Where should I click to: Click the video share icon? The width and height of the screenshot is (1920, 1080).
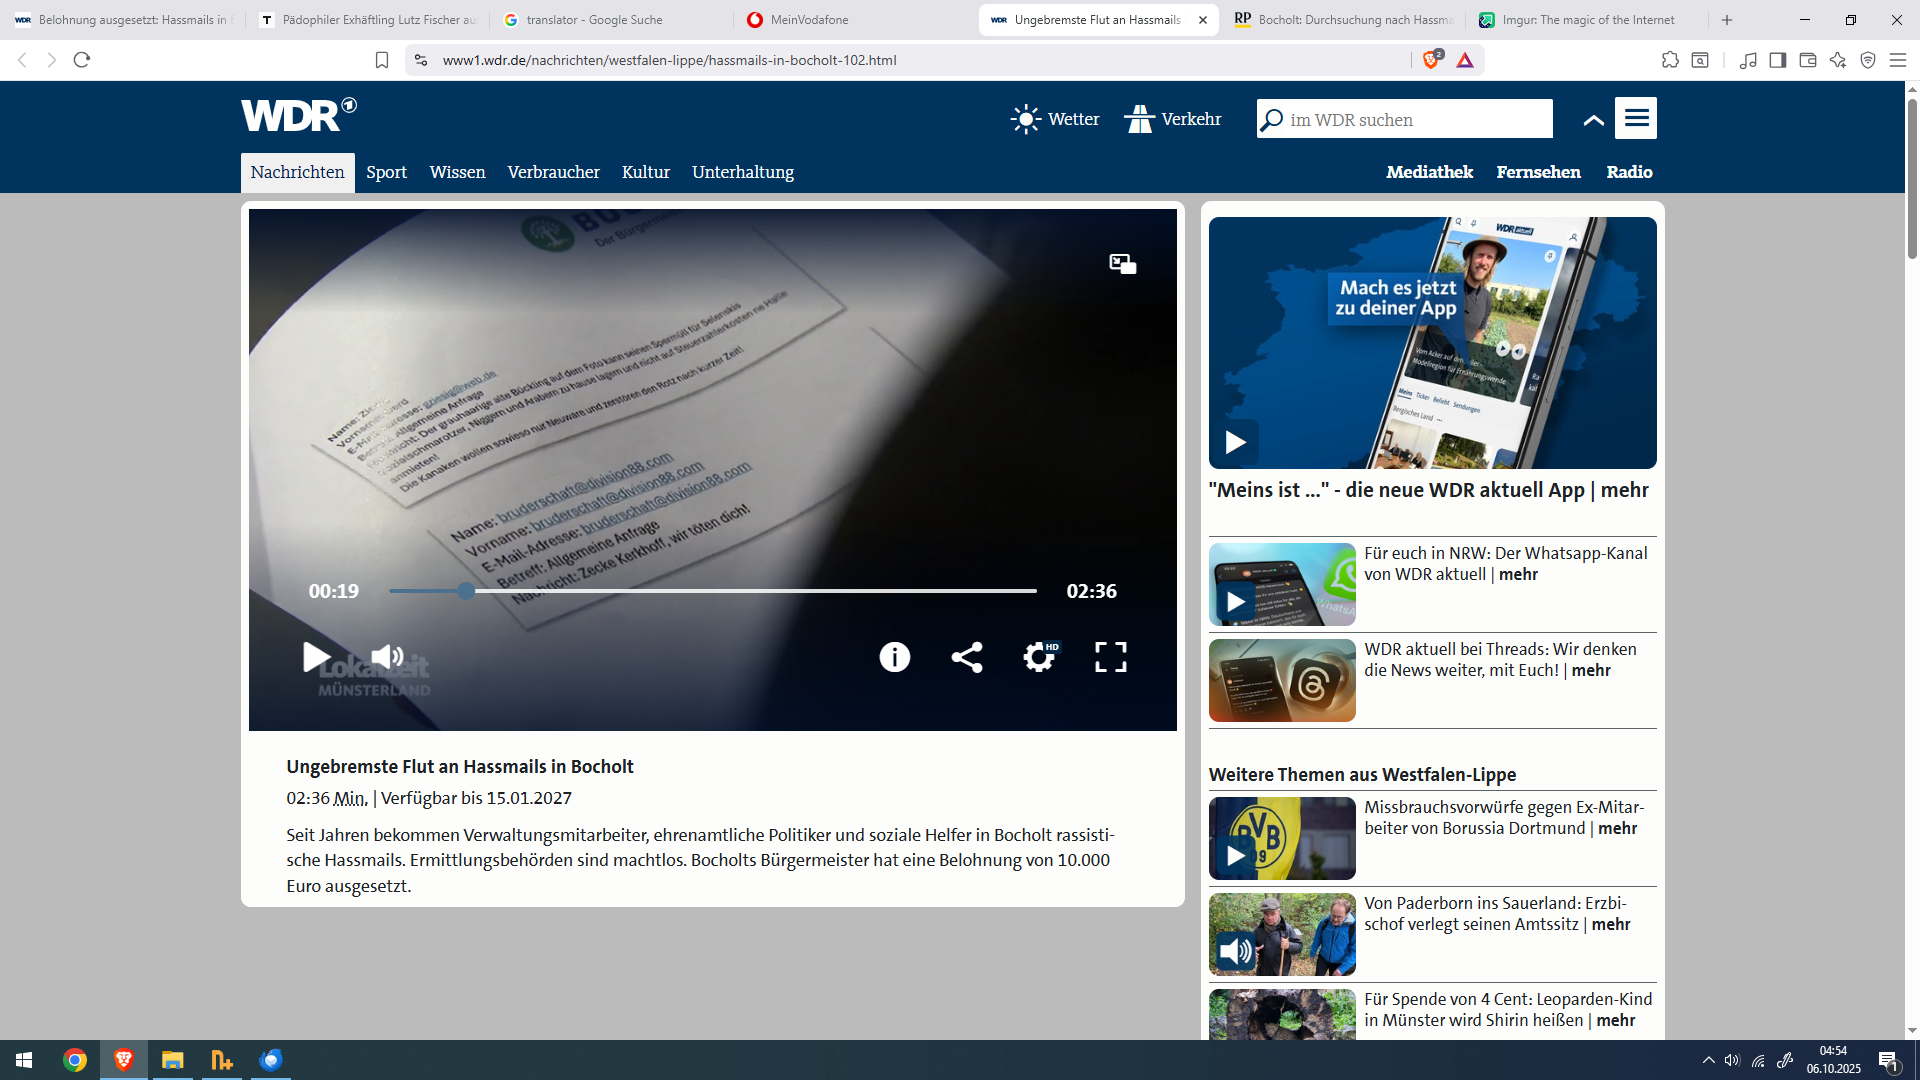966,657
